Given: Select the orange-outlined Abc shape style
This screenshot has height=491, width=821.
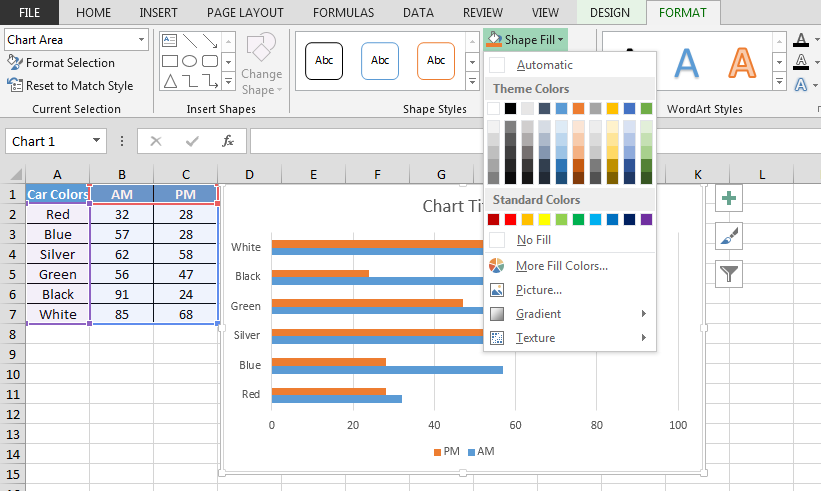Looking at the screenshot, I should (x=436, y=60).
